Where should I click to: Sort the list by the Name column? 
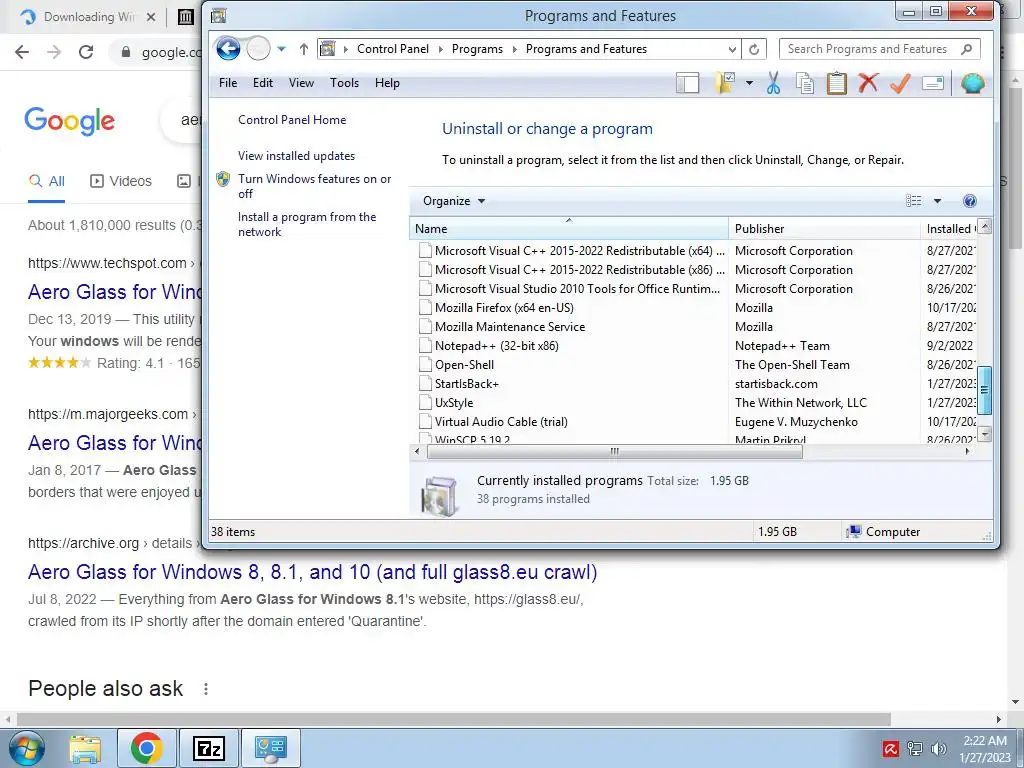[x=568, y=229]
